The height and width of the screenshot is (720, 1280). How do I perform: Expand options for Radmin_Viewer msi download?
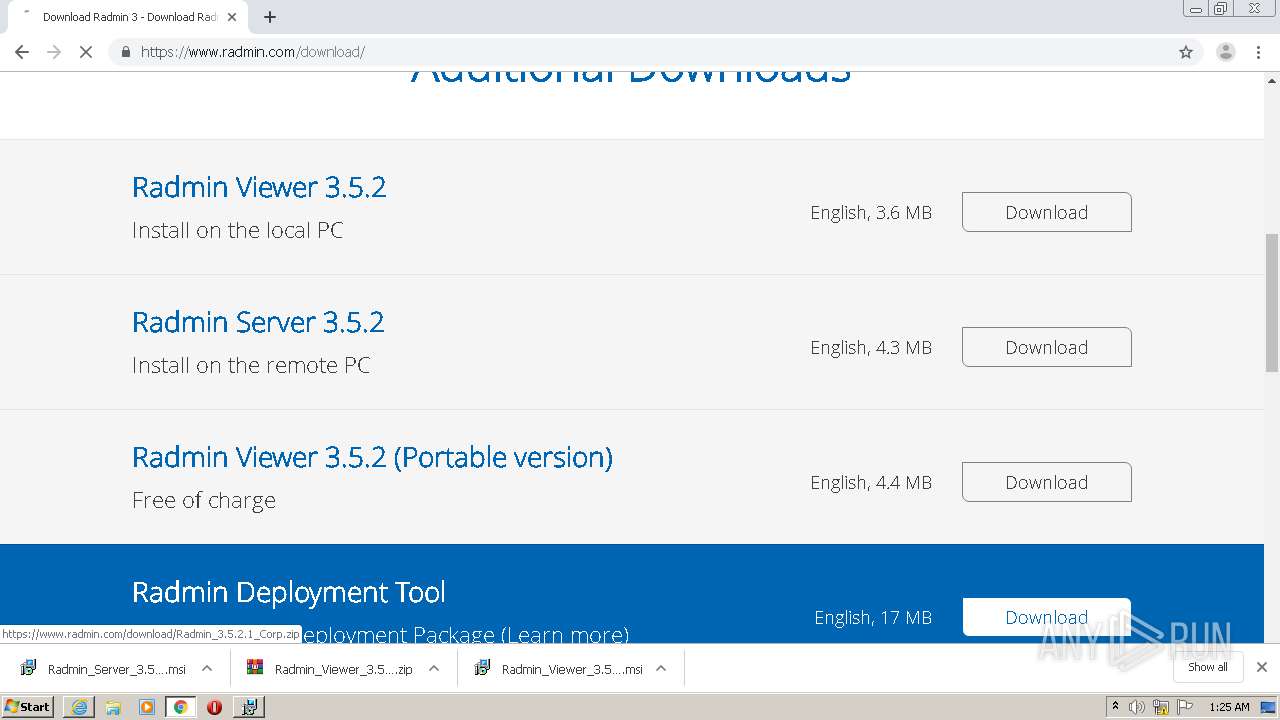click(x=661, y=669)
